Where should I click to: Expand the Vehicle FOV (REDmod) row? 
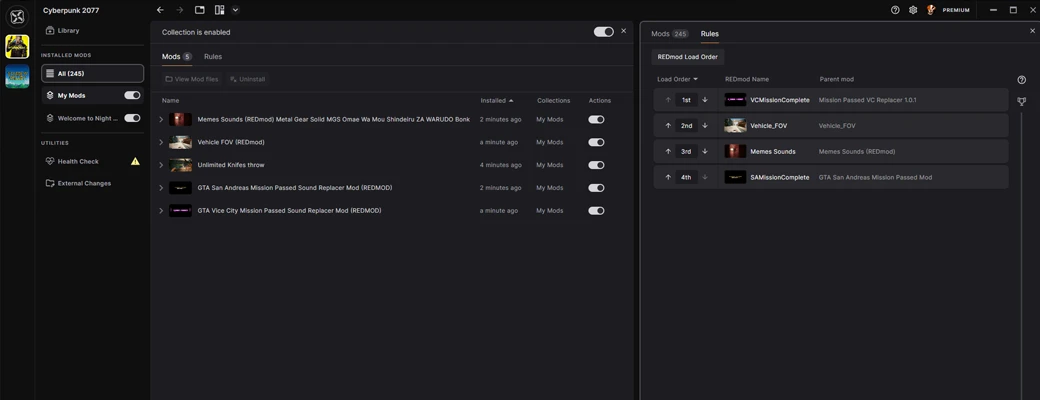point(161,142)
